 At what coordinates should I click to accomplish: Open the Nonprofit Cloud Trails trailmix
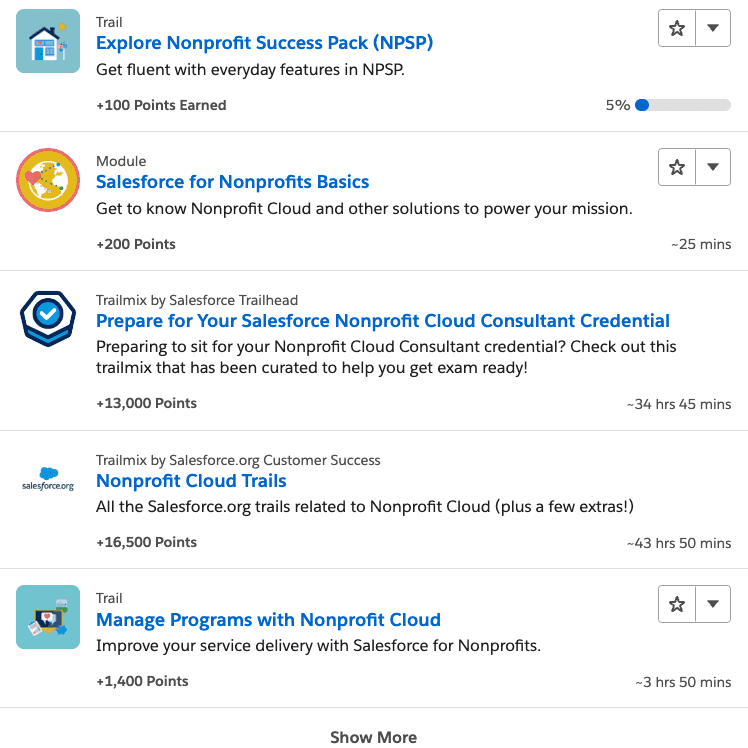[191, 481]
